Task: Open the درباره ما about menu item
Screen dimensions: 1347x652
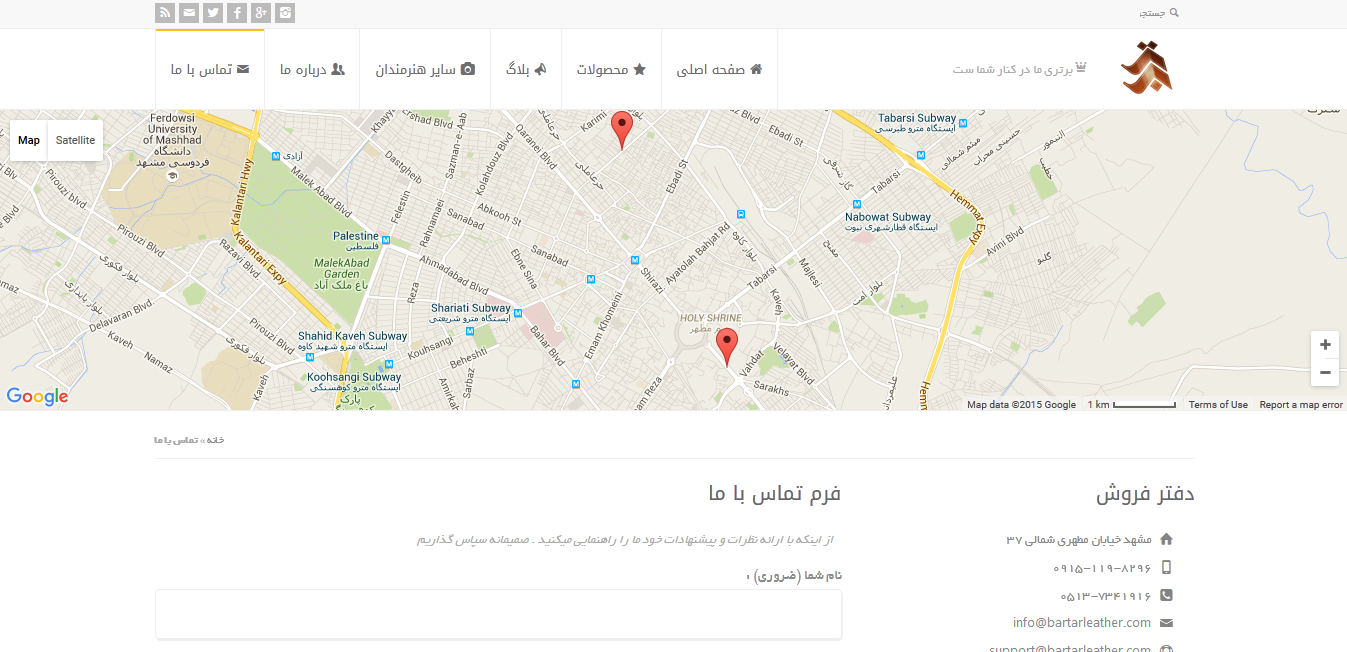Action: (312, 69)
